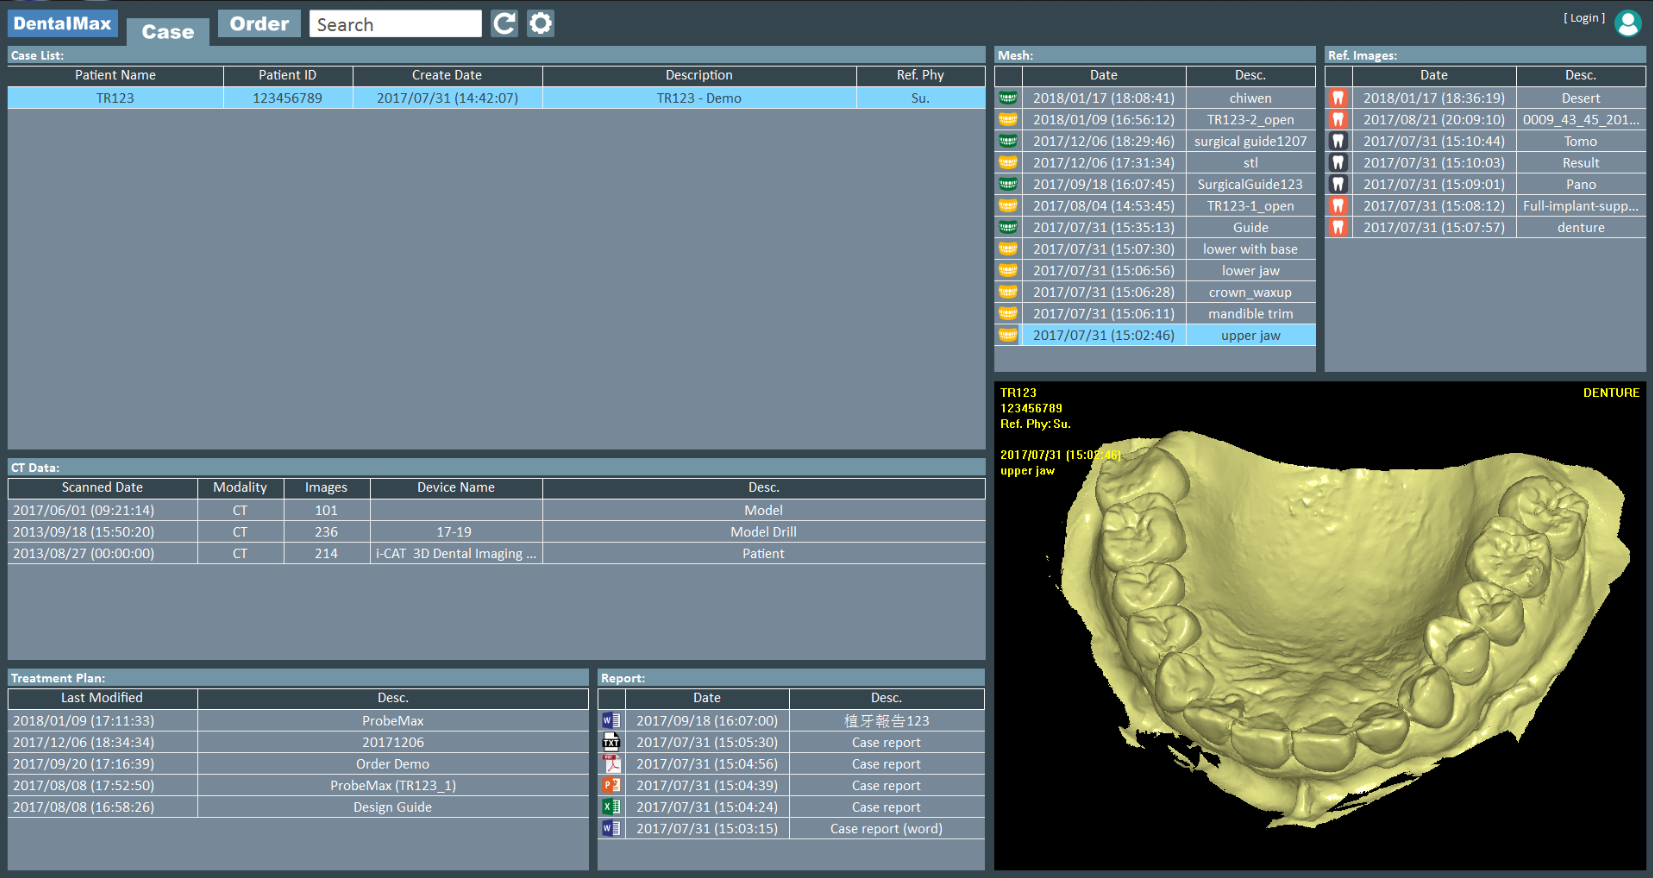Open the Word icon for 植牙報告123 report
Image resolution: width=1653 pixels, height=878 pixels.
[611, 721]
